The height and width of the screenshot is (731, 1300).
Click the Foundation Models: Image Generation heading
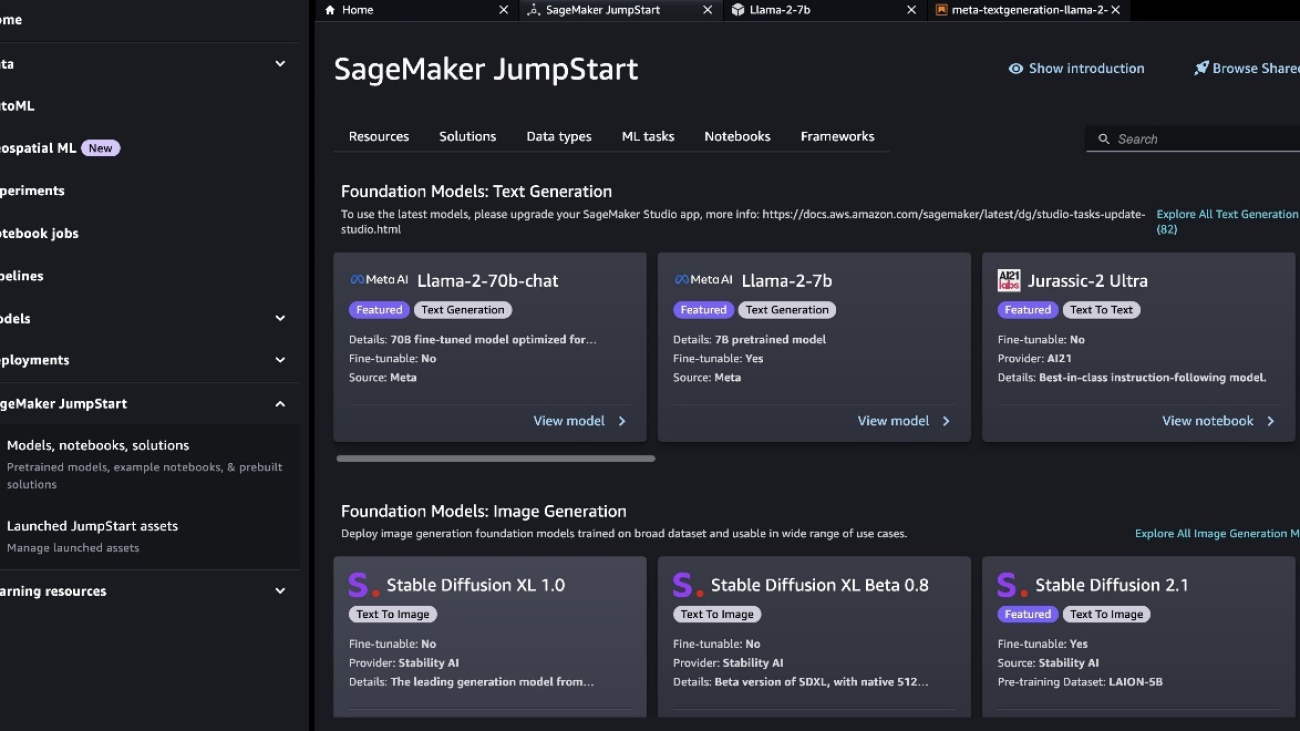484,511
